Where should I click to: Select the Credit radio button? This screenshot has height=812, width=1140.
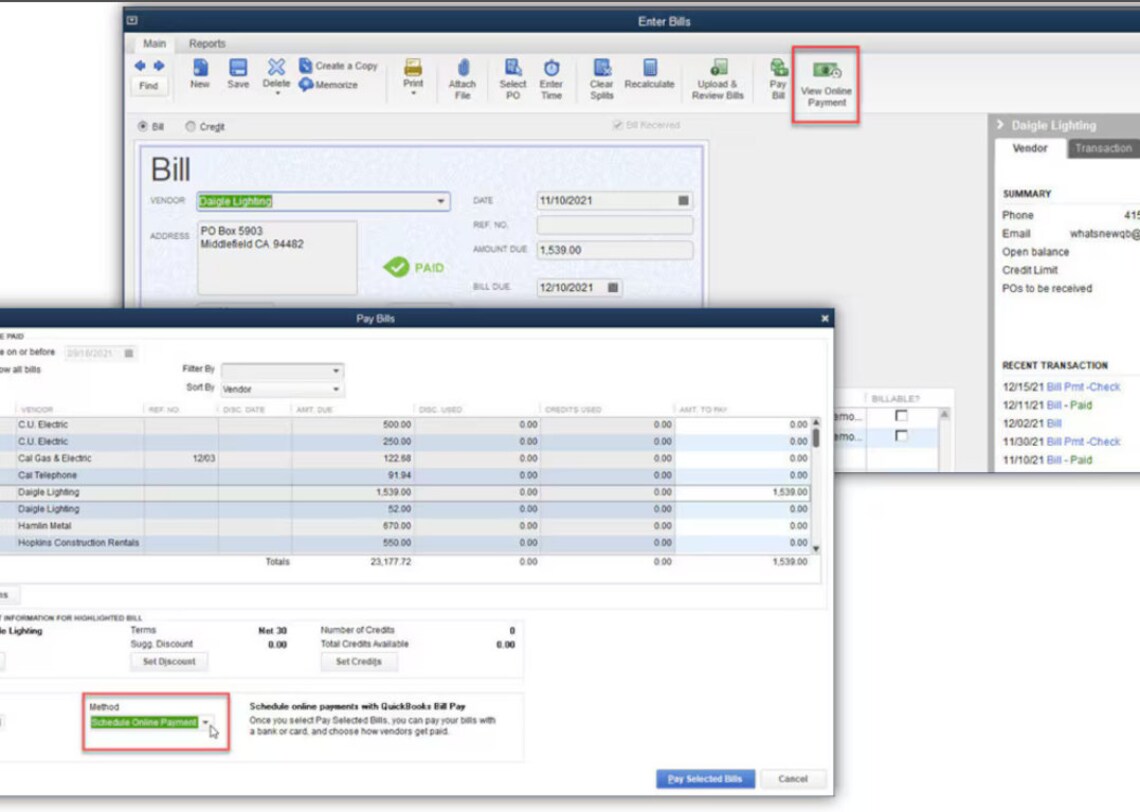pyautogui.click(x=190, y=126)
